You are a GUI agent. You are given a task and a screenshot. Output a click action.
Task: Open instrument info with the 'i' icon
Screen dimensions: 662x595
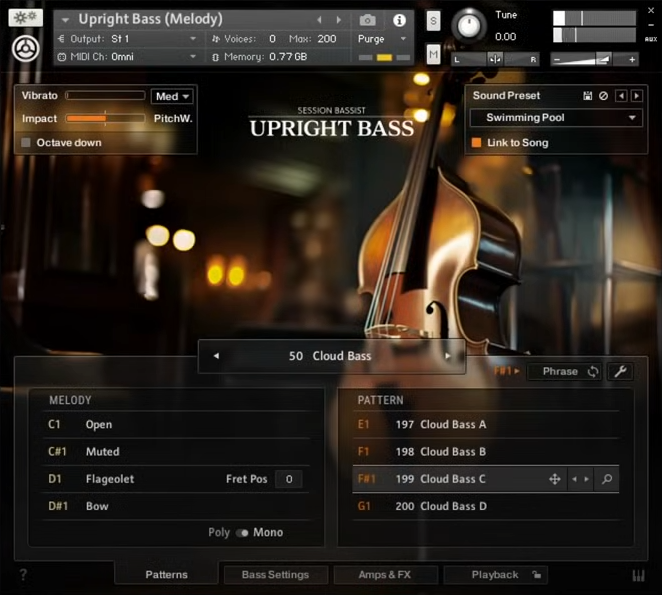[399, 20]
